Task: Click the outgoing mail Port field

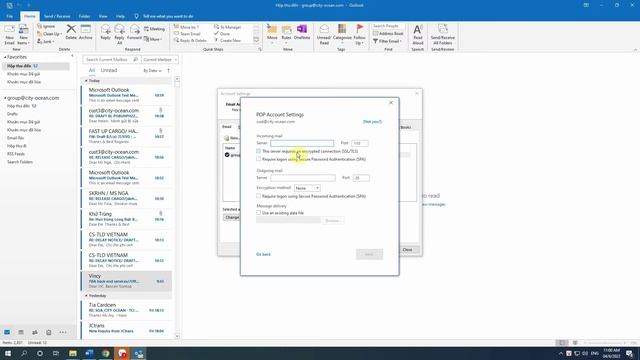Action: (x=361, y=178)
